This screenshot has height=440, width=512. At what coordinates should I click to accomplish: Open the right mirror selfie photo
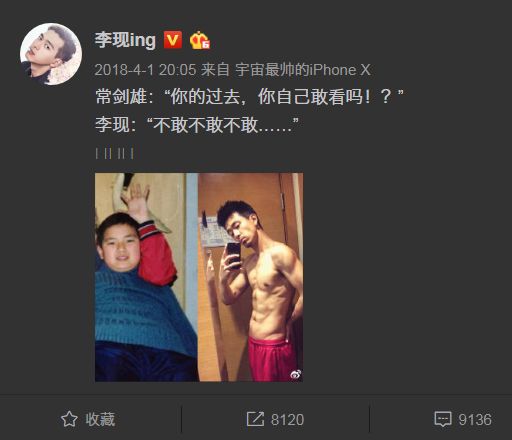click(x=251, y=277)
